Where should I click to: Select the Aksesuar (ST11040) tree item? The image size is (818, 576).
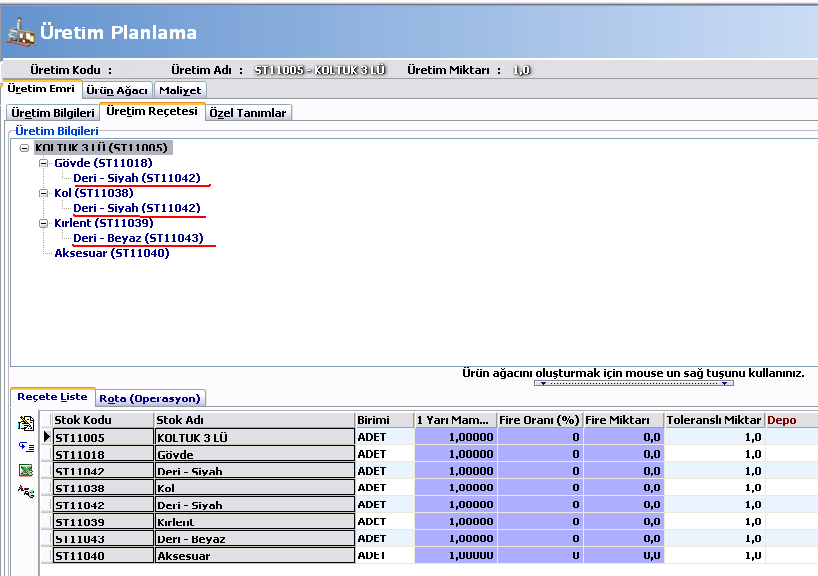click(112, 253)
